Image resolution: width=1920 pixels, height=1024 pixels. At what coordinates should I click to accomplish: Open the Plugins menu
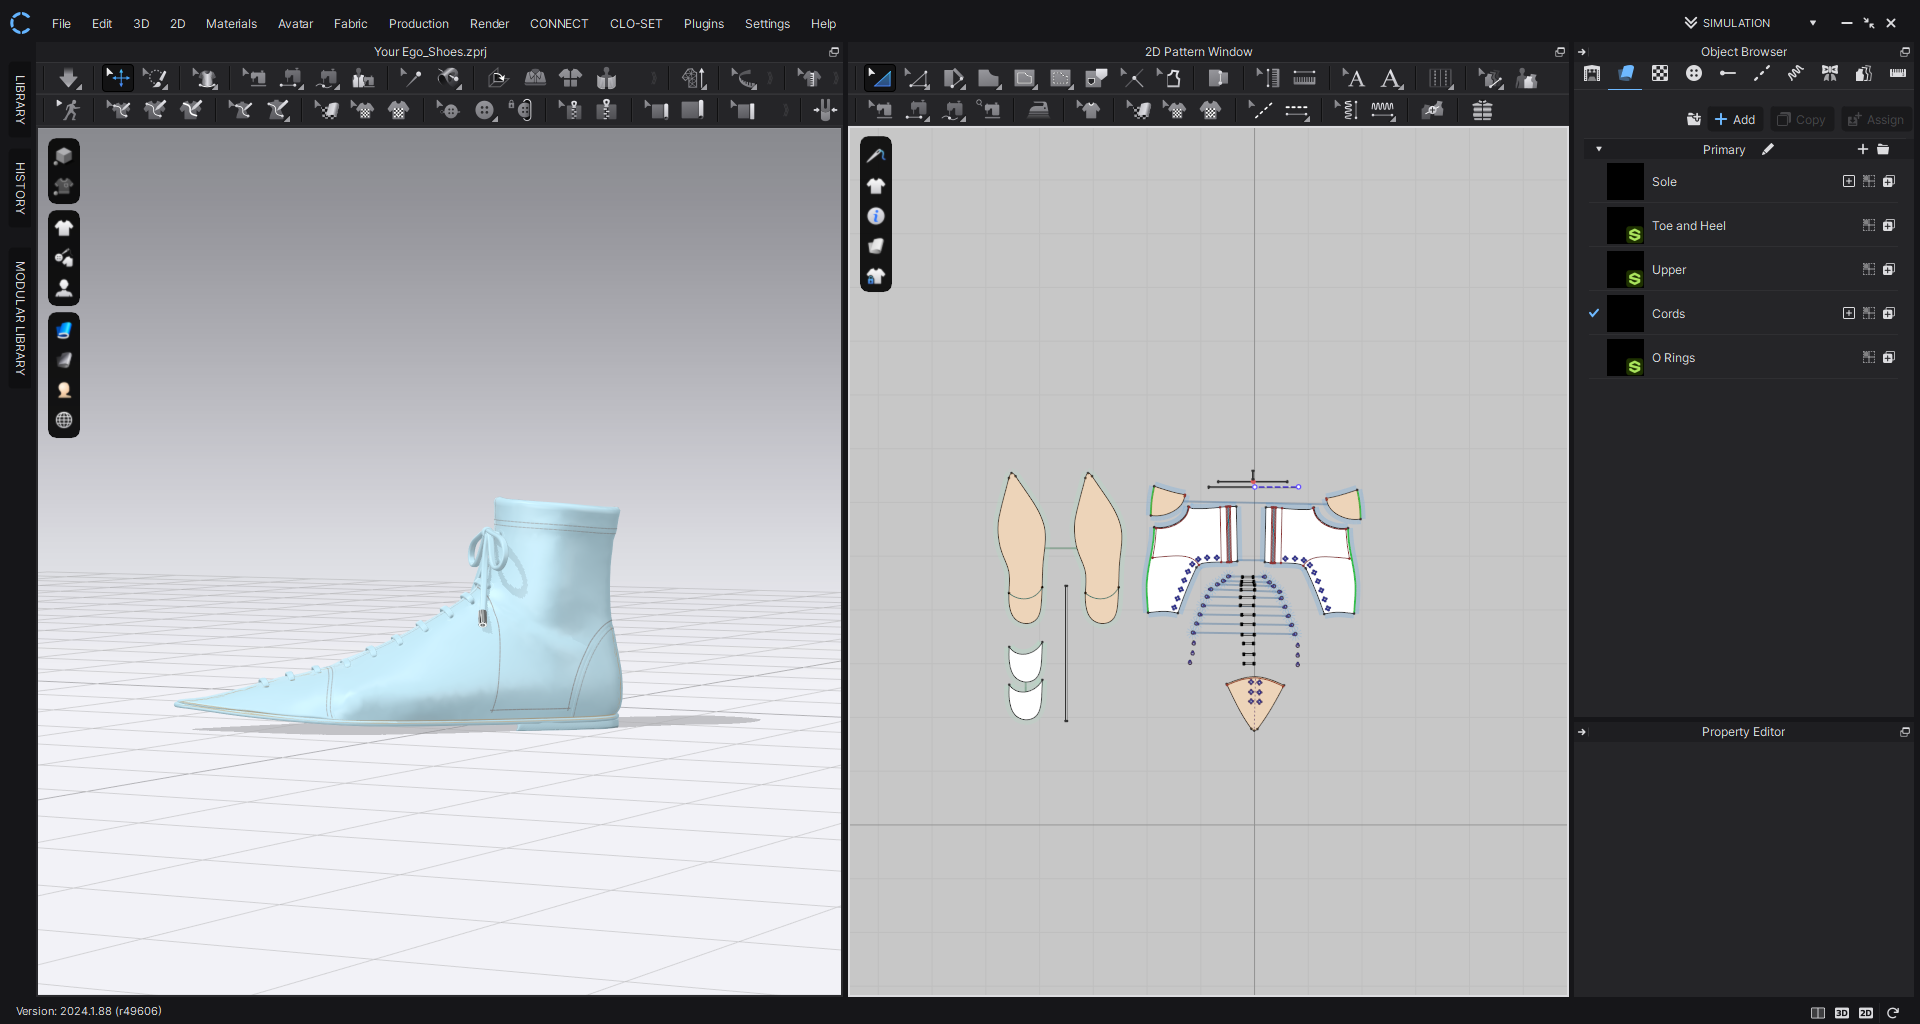[x=704, y=23]
